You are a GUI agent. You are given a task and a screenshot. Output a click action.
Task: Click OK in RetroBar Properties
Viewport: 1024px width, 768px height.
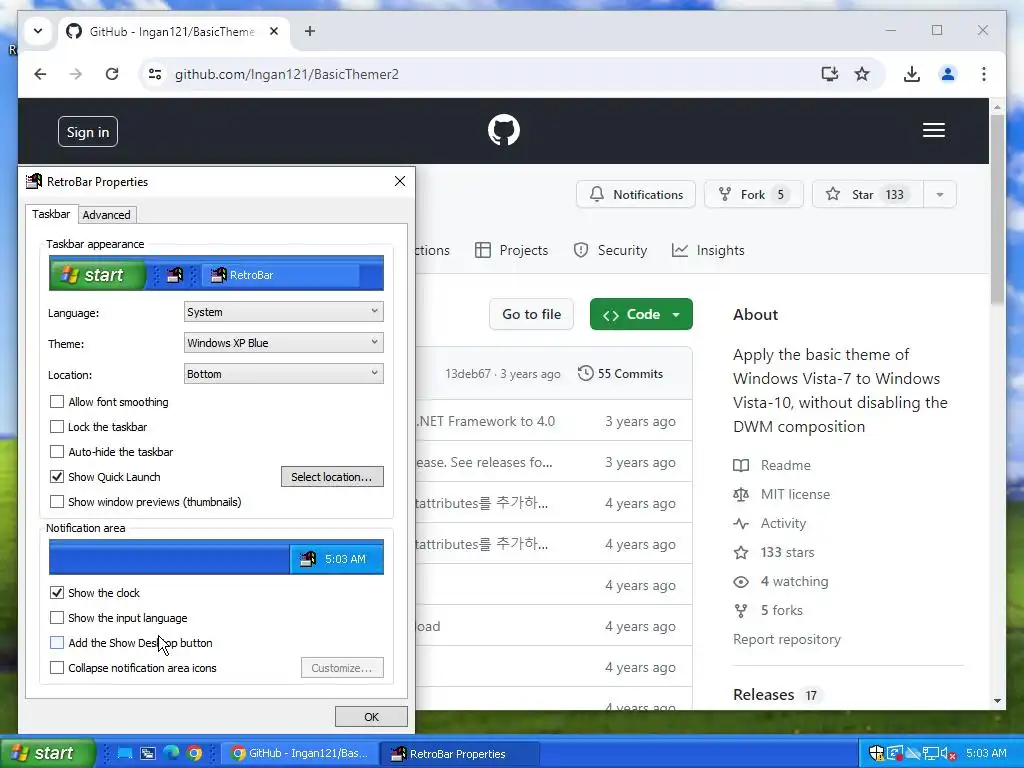[371, 716]
